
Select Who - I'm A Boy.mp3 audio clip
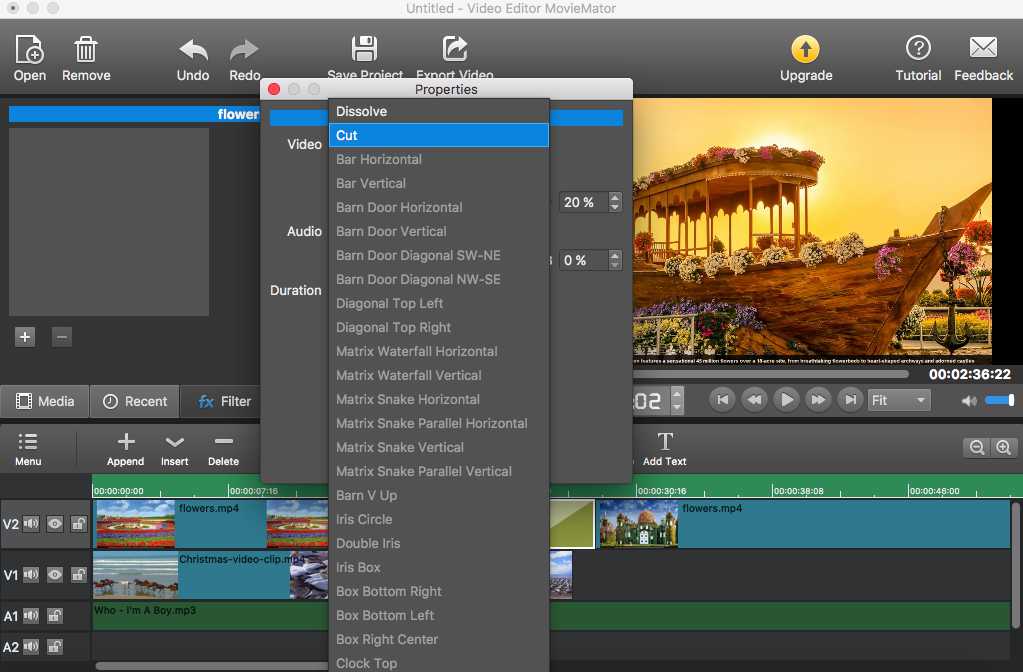[210, 615]
